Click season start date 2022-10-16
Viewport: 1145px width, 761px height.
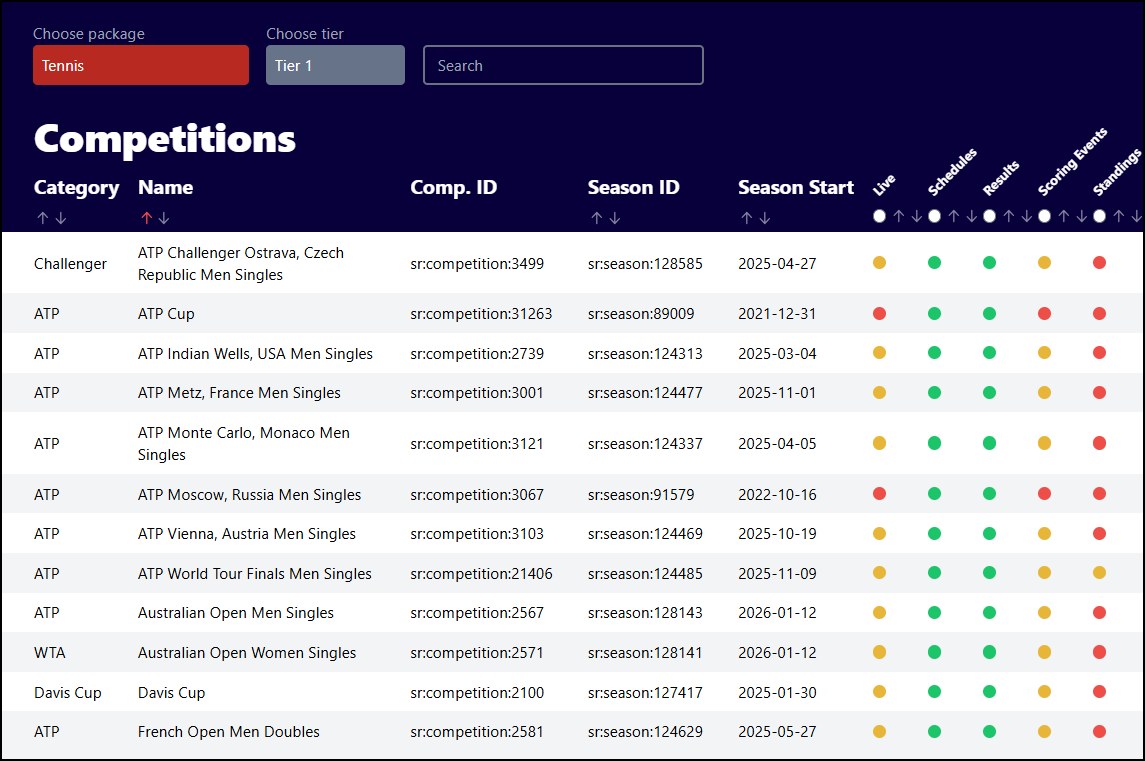coord(777,494)
